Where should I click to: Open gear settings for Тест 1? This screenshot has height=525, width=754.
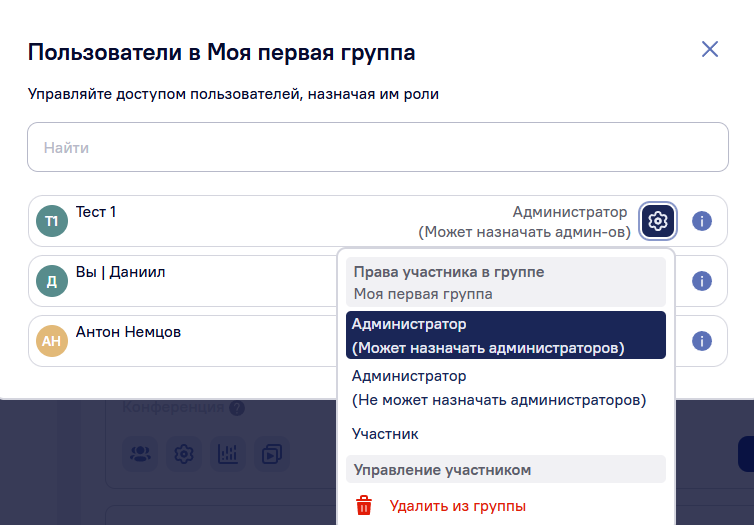(658, 221)
